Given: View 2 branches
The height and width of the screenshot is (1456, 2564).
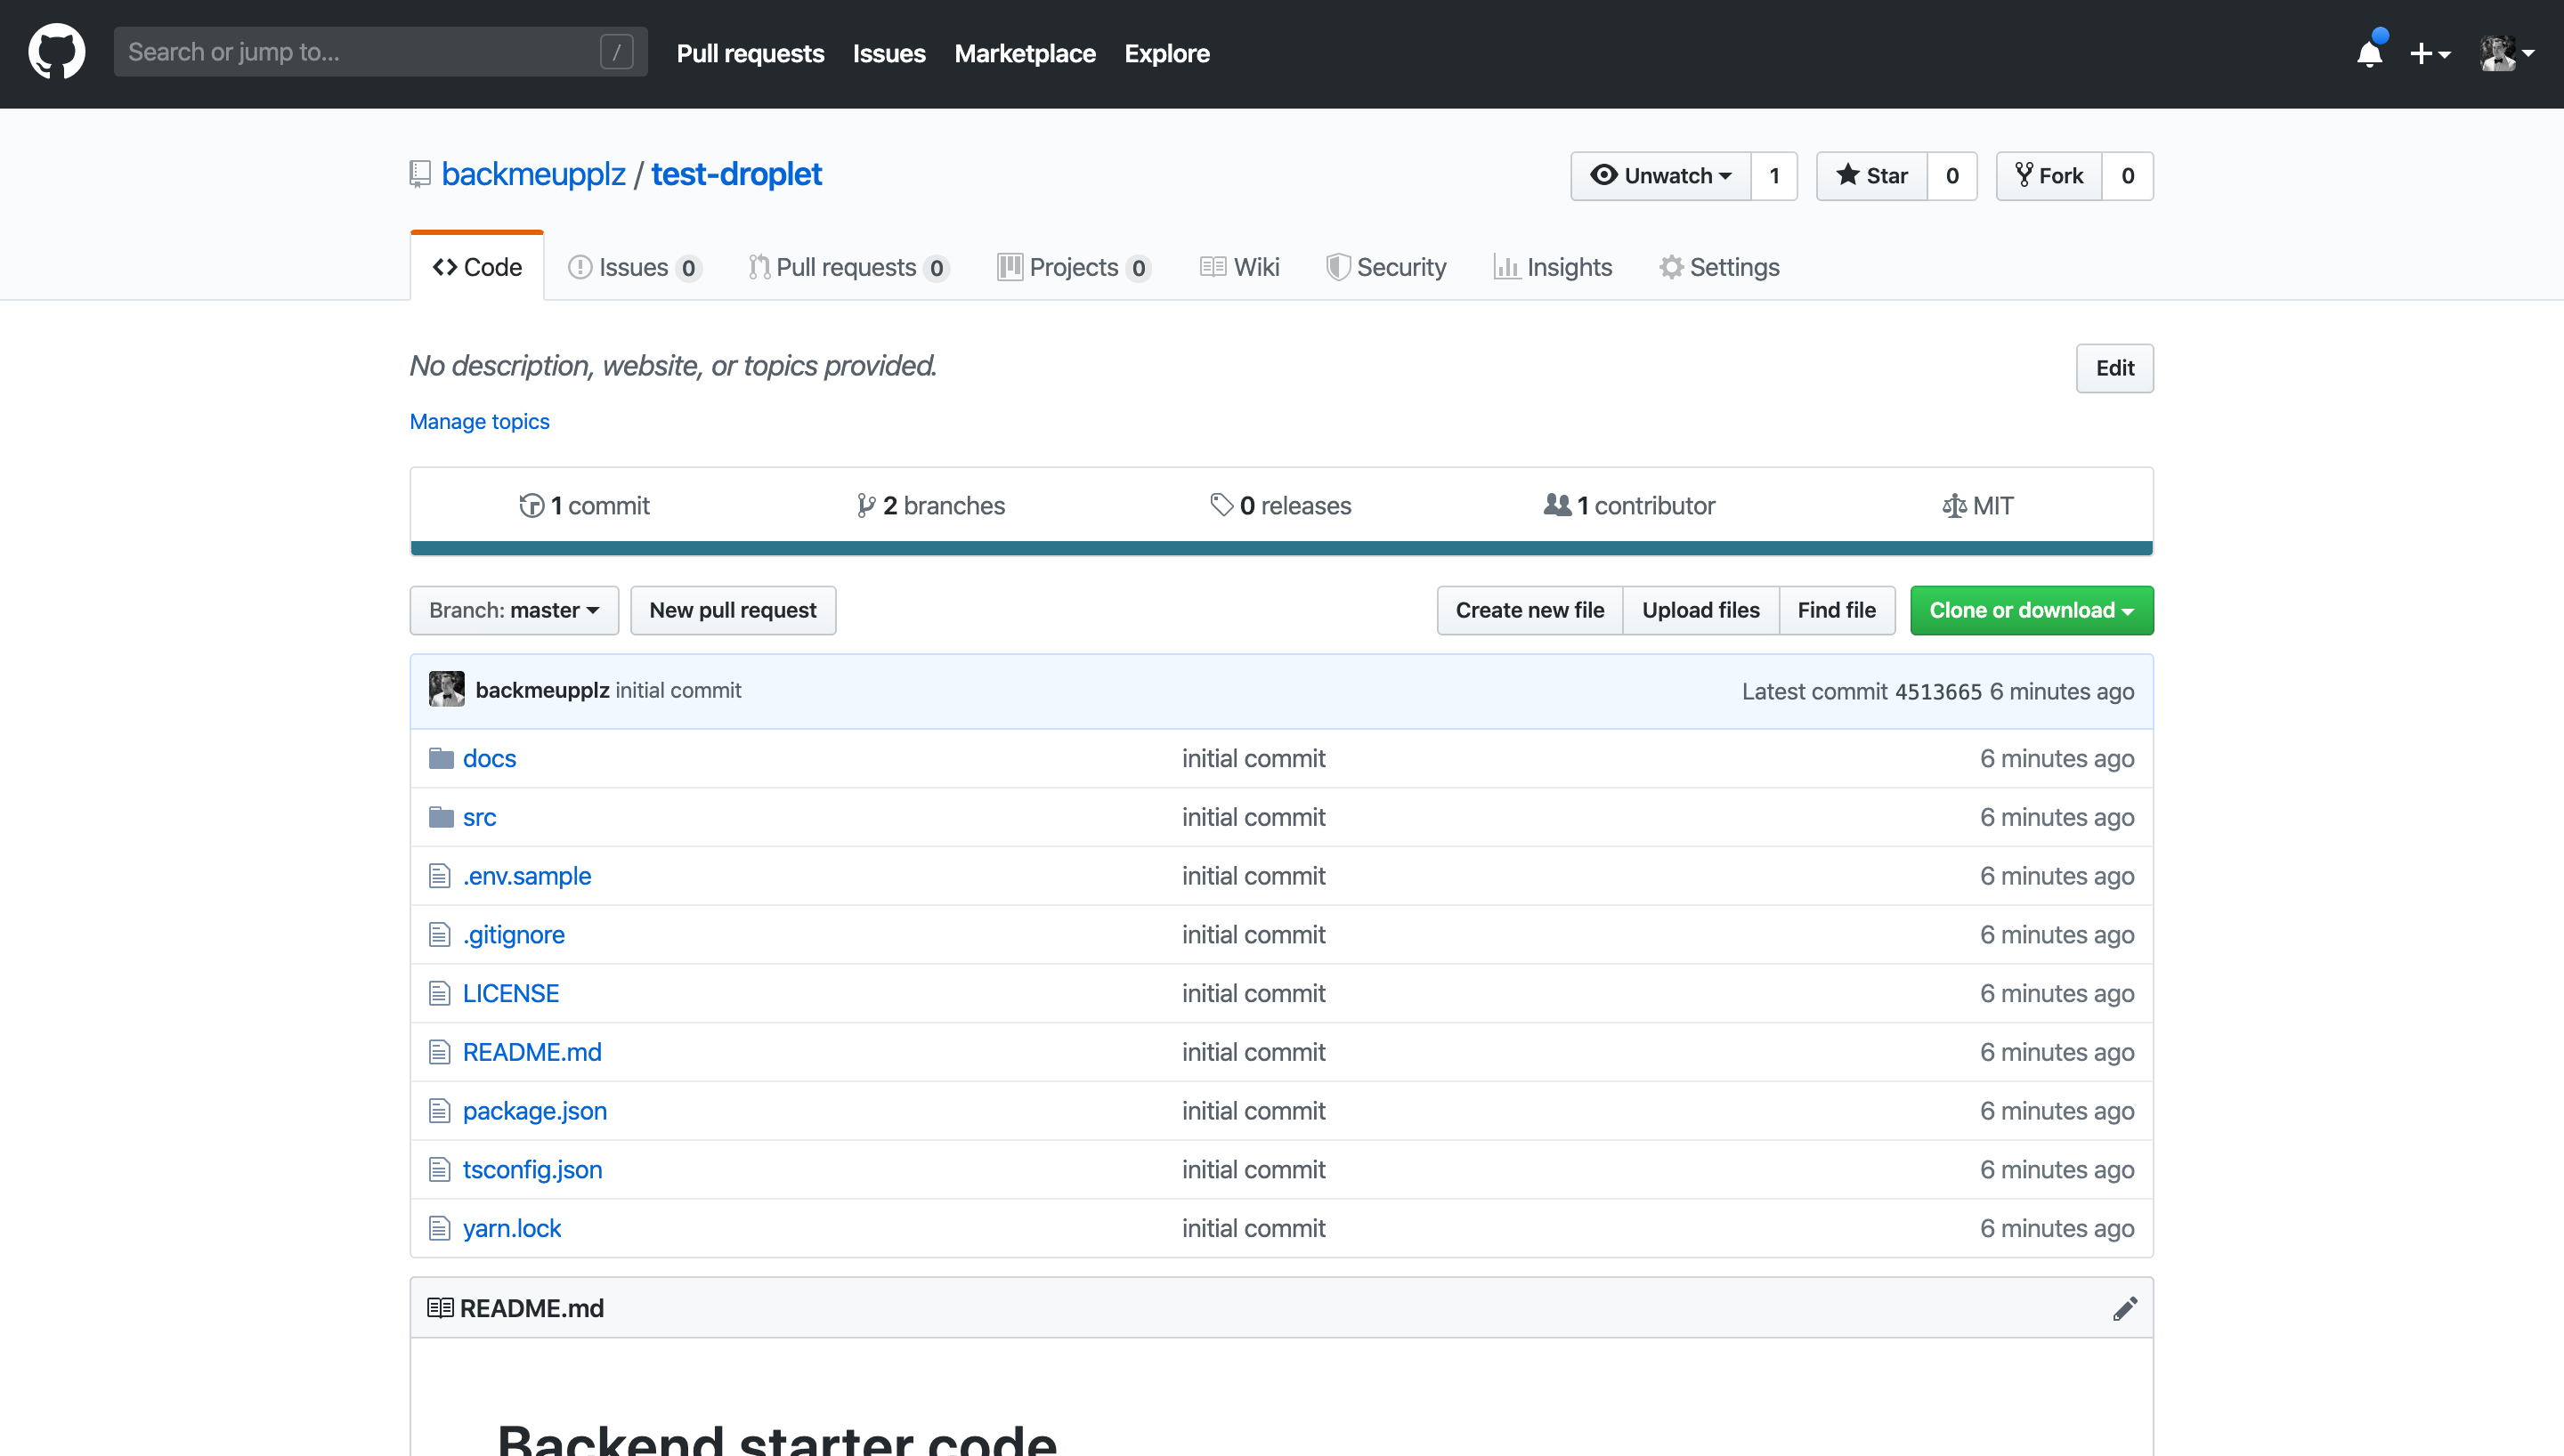Looking at the screenshot, I should tap(931, 505).
